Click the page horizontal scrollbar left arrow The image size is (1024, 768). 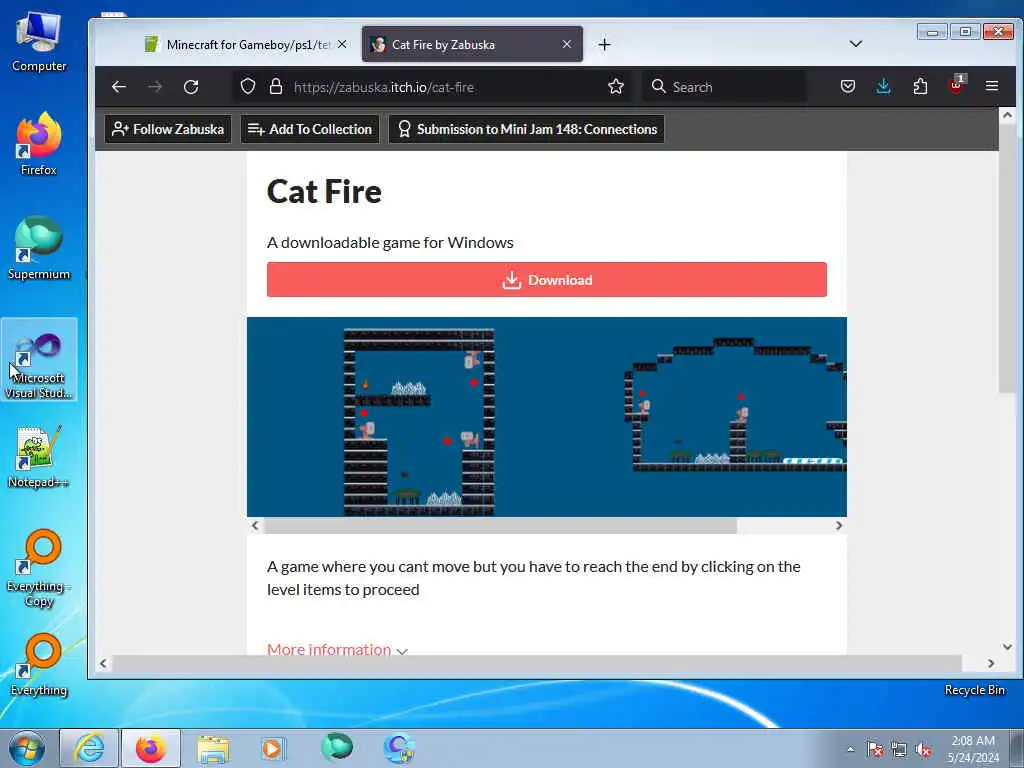click(103, 664)
